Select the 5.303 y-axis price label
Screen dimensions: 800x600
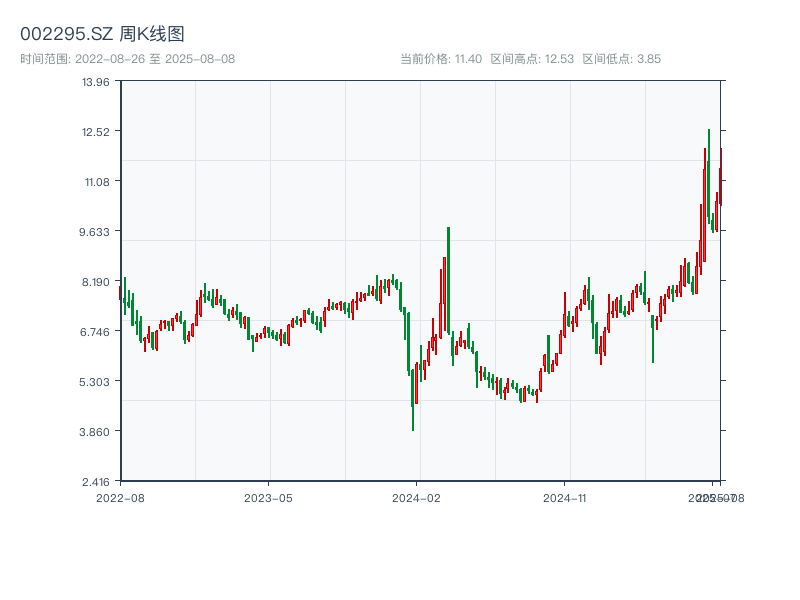(x=96, y=381)
